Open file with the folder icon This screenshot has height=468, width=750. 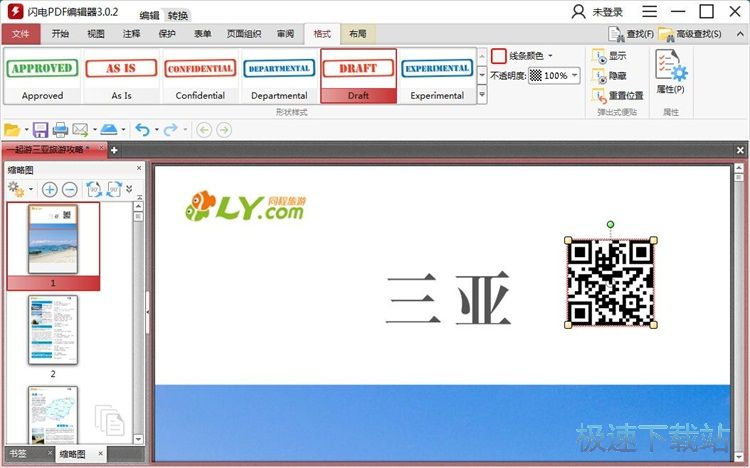(x=11, y=130)
